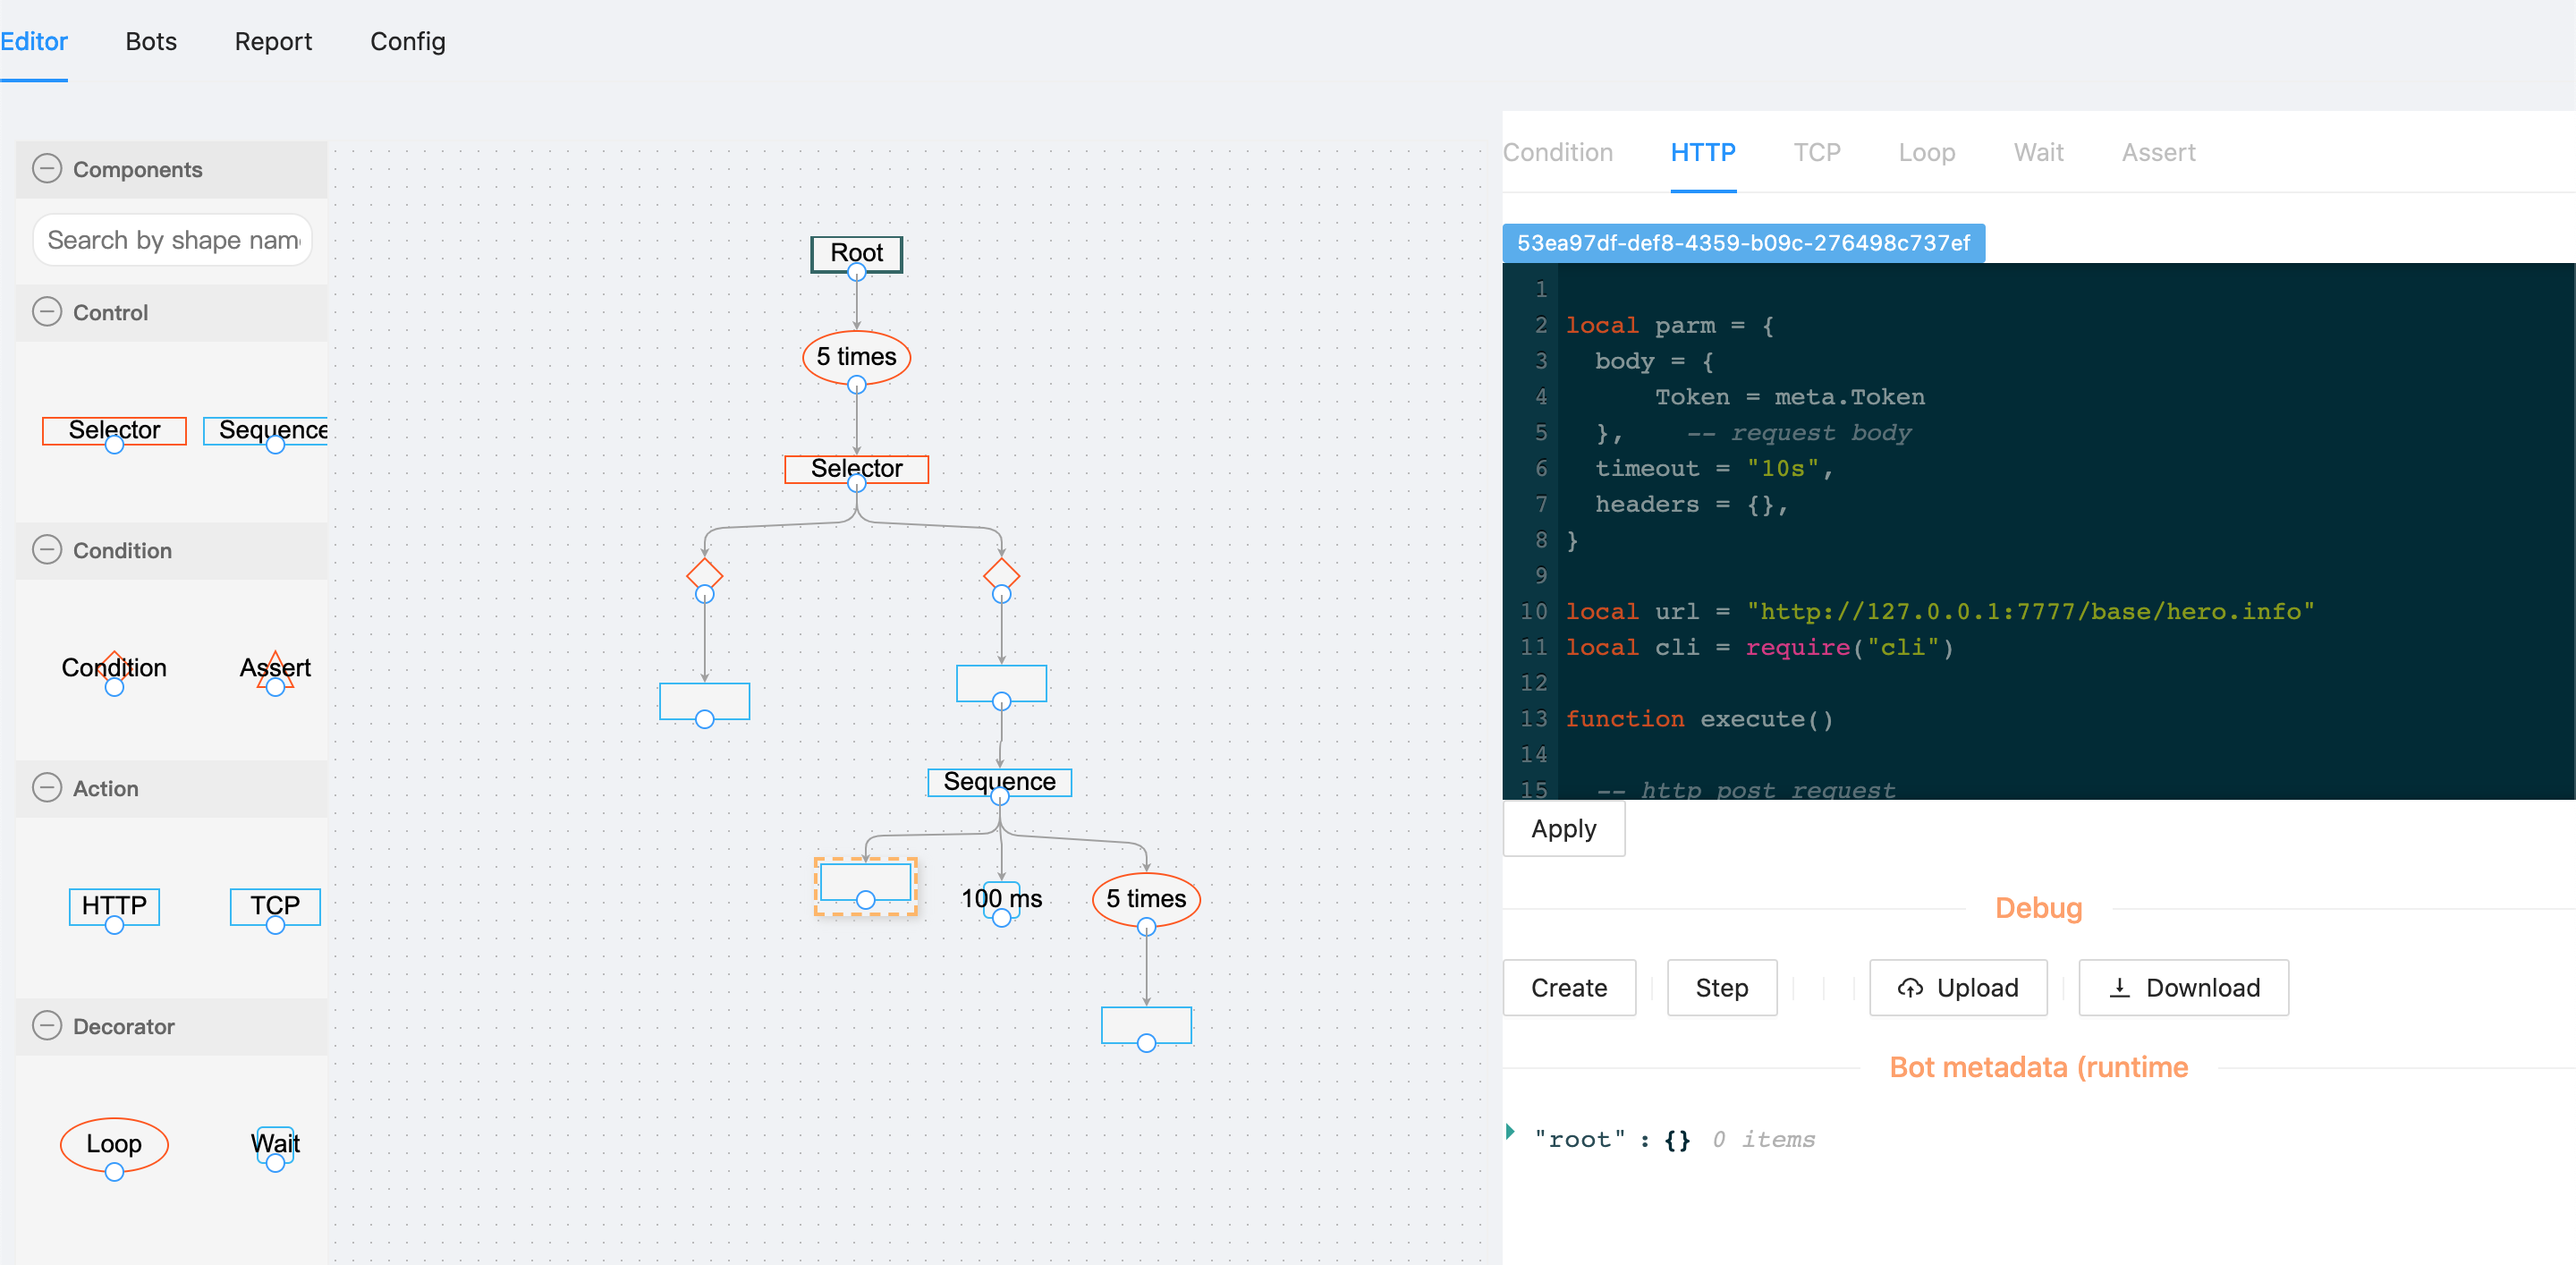
Task: Click the Upload button
Action: click(1958, 988)
